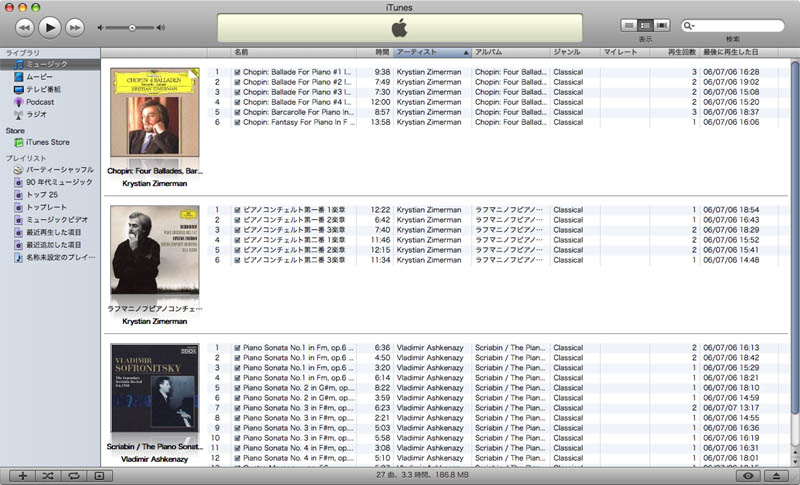
Task: Toggle shuffle playback in bottom bar
Action: pyautogui.click(x=48, y=476)
